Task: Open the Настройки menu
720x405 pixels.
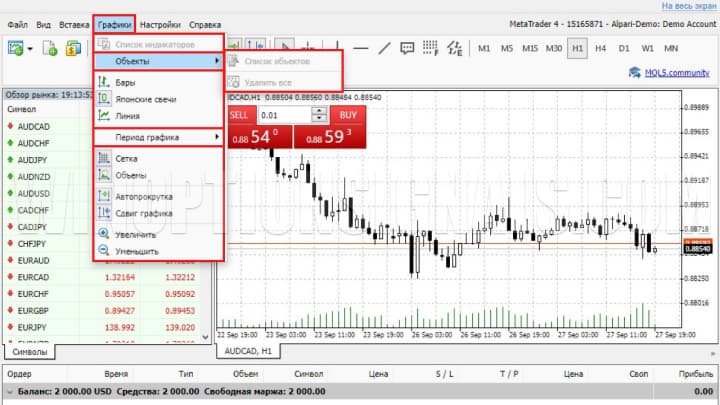Action: coord(160,23)
